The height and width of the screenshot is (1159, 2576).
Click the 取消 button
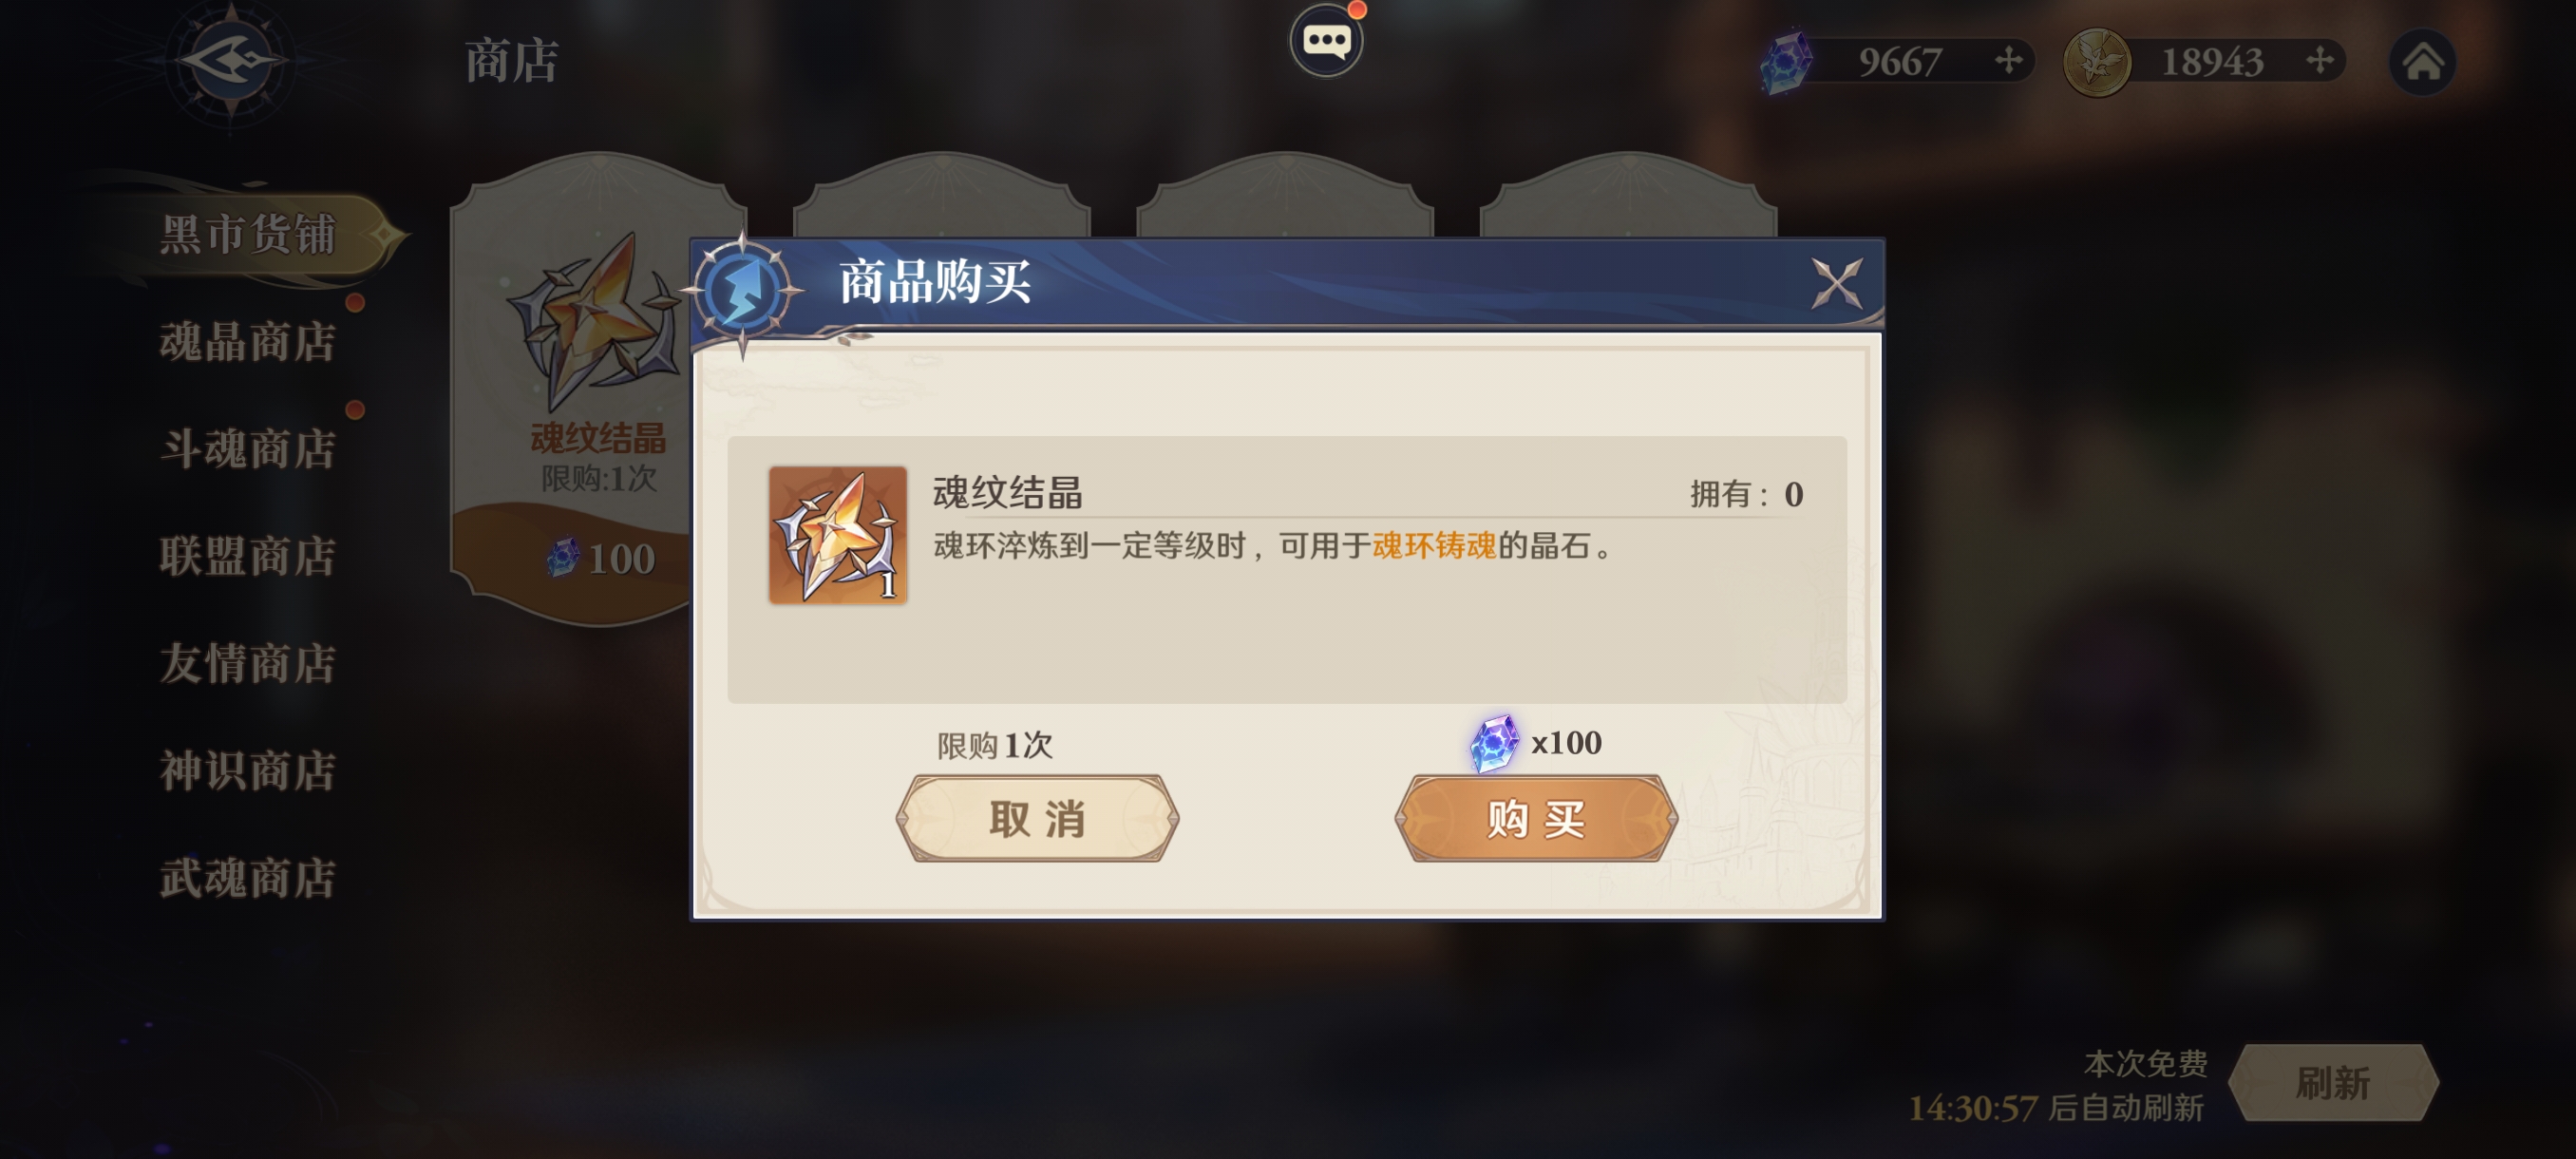point(1037,819)
